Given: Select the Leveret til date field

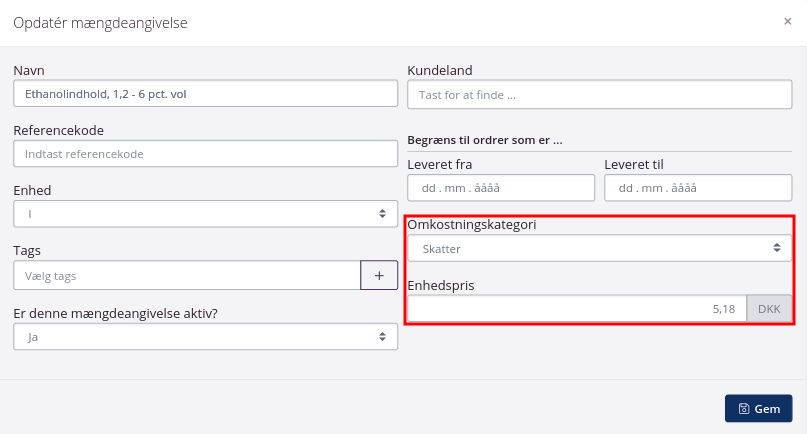Looking at the screenshot, I should click(697, 188).
